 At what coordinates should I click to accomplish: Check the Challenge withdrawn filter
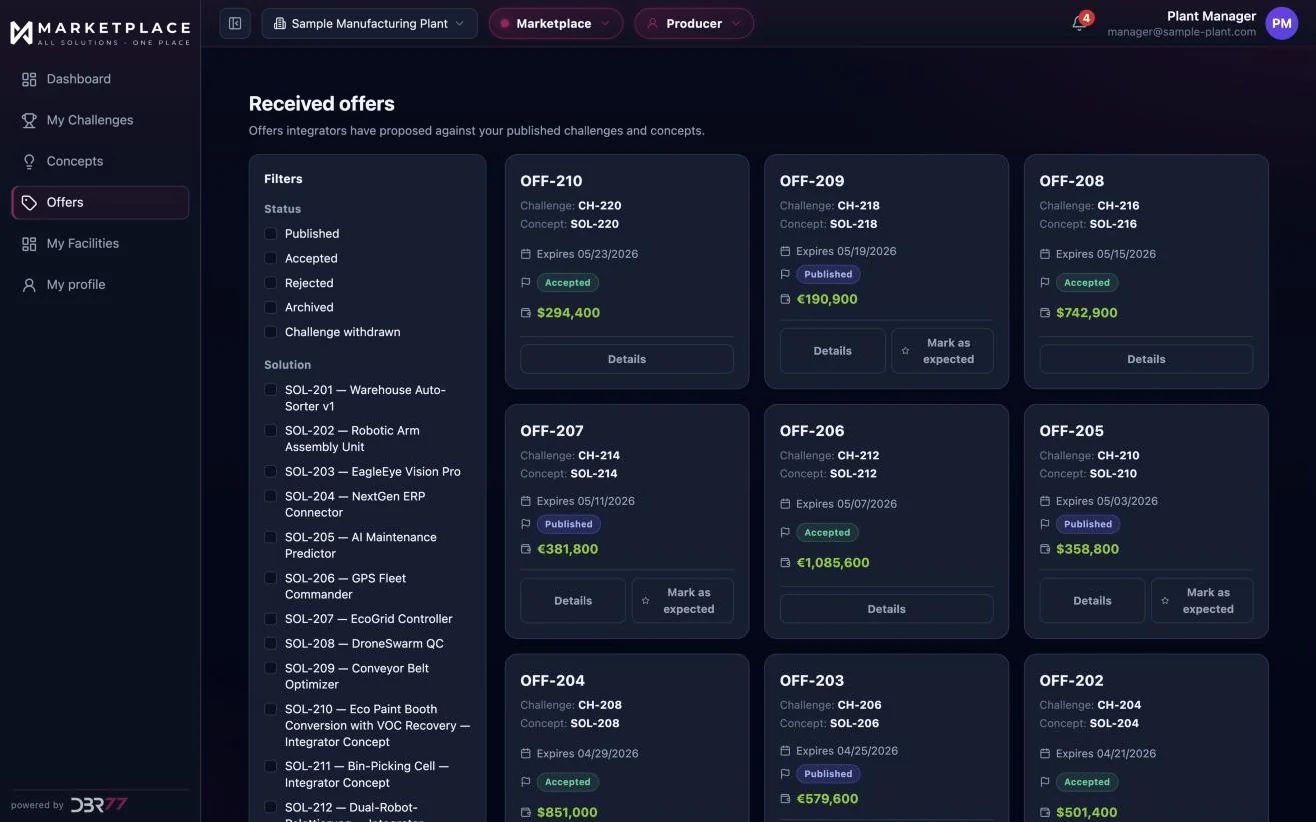coord(270,332)
